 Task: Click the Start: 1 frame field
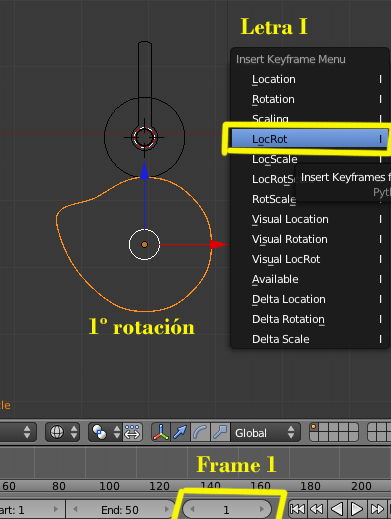[x=32, y=509]
